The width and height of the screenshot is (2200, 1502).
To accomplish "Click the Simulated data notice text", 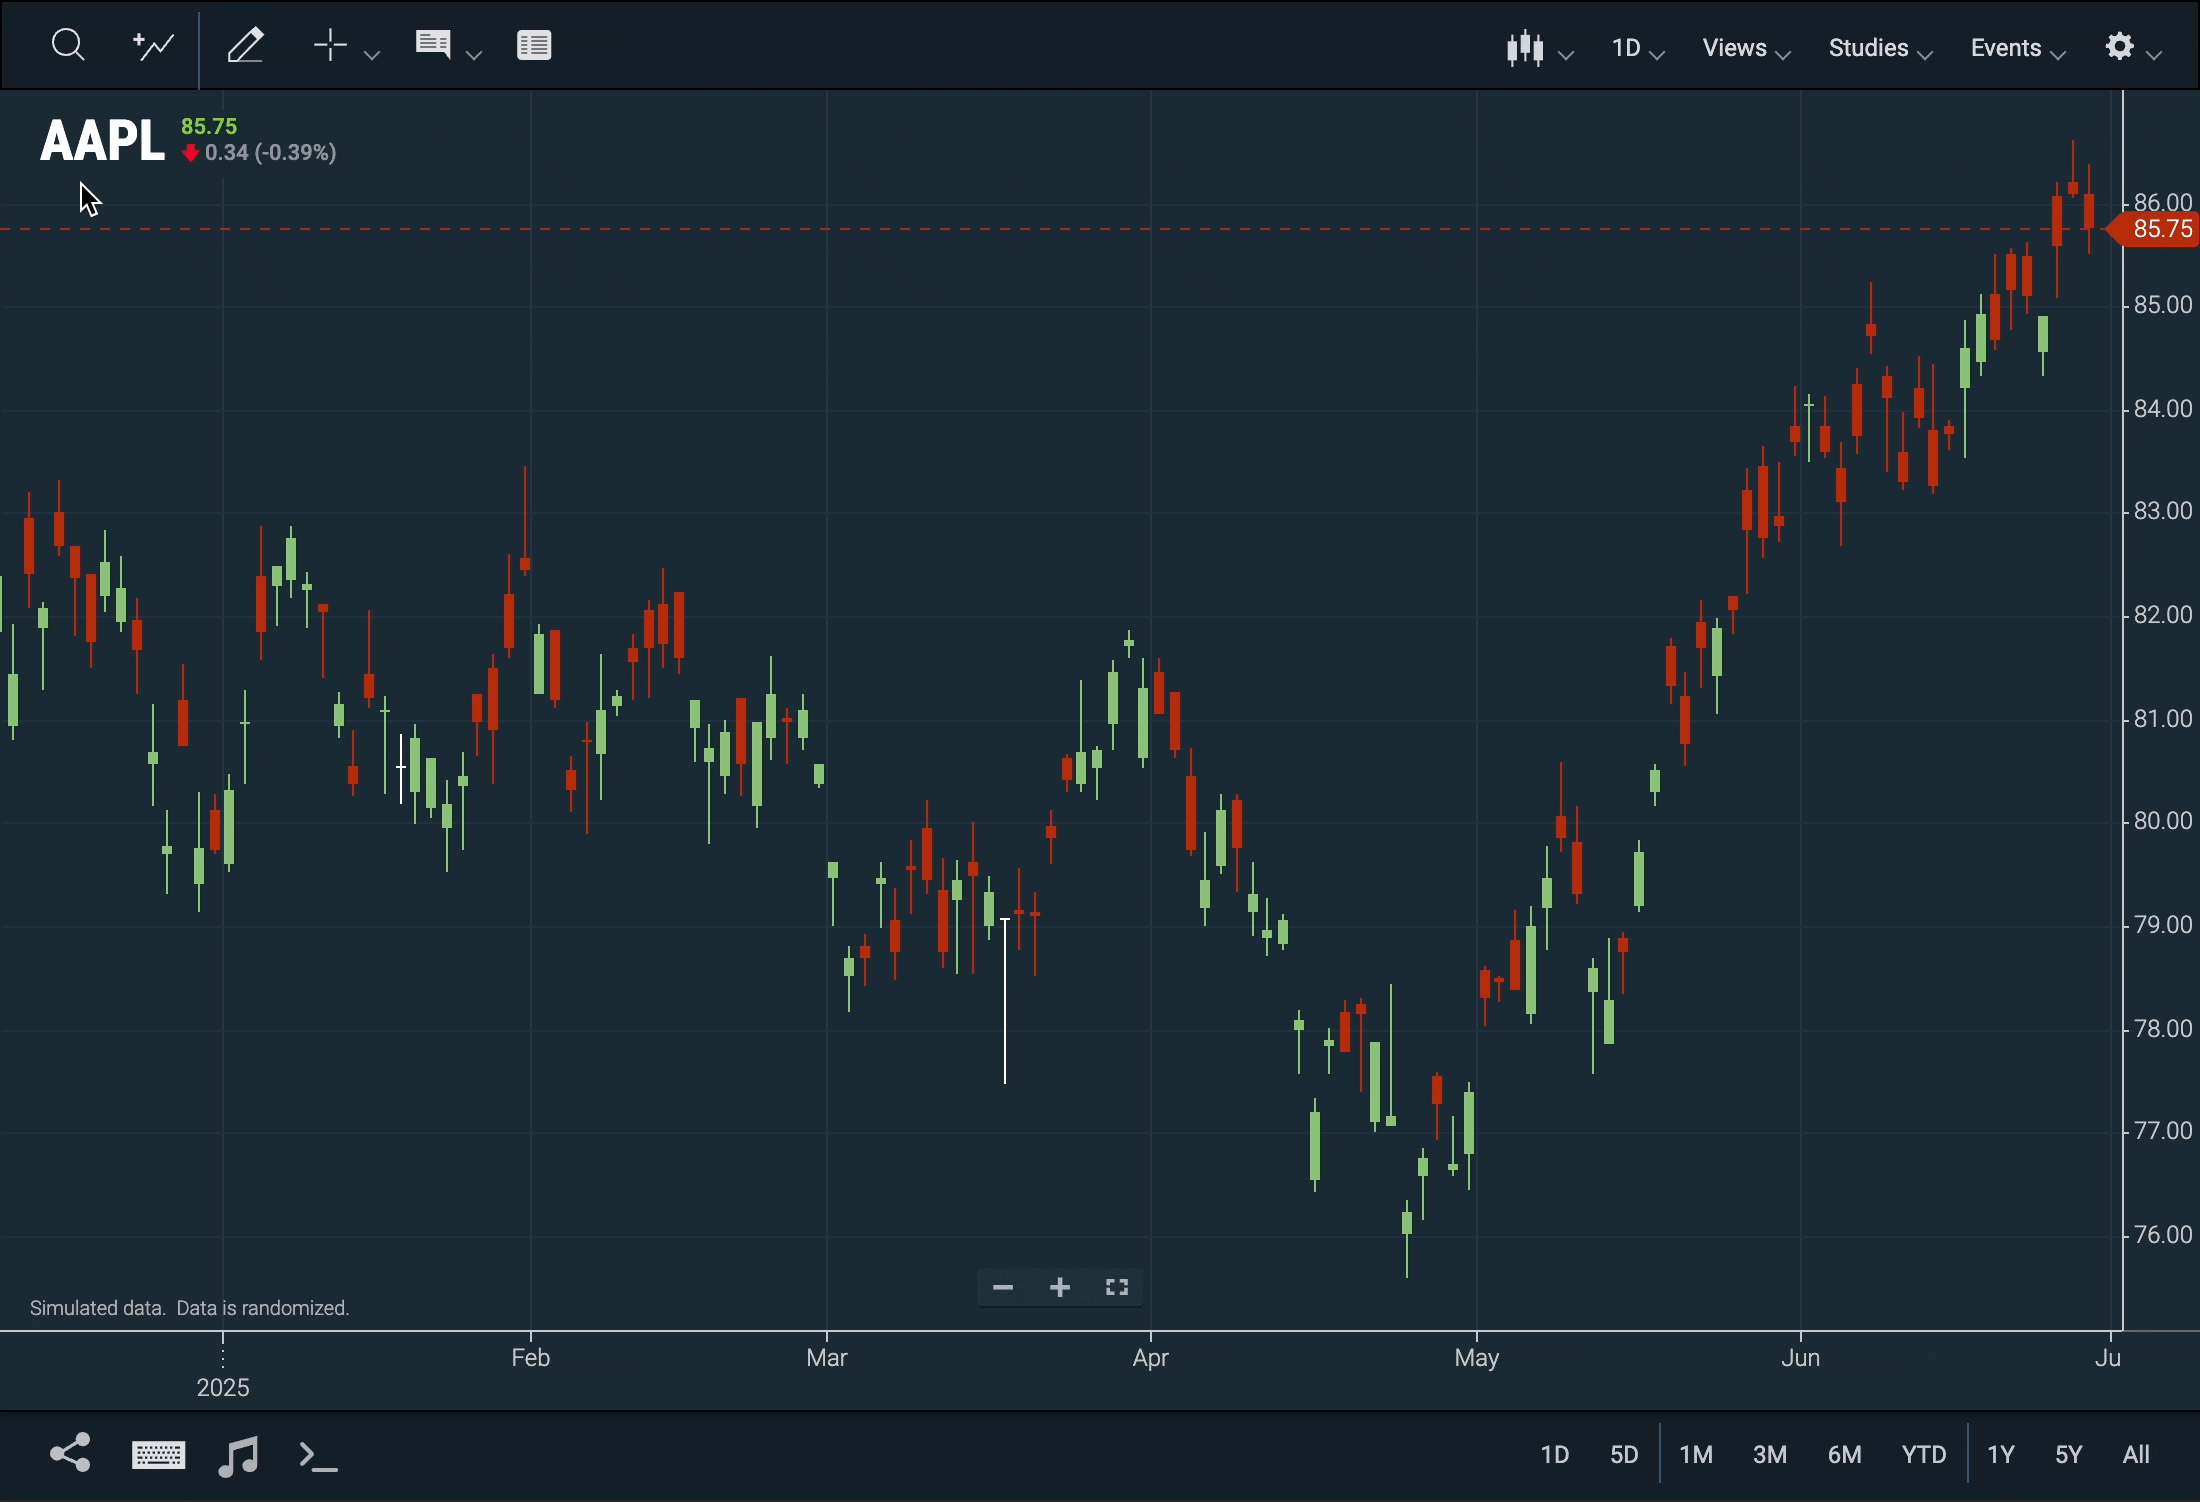I will pos(190,1310).
